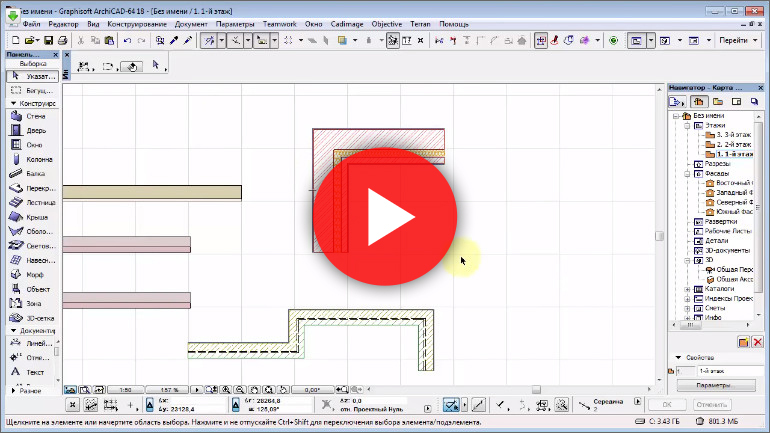Open the Teamwork menu
Image resolution: width=770 pixels, height=433 pixels.
click(279, 24)
